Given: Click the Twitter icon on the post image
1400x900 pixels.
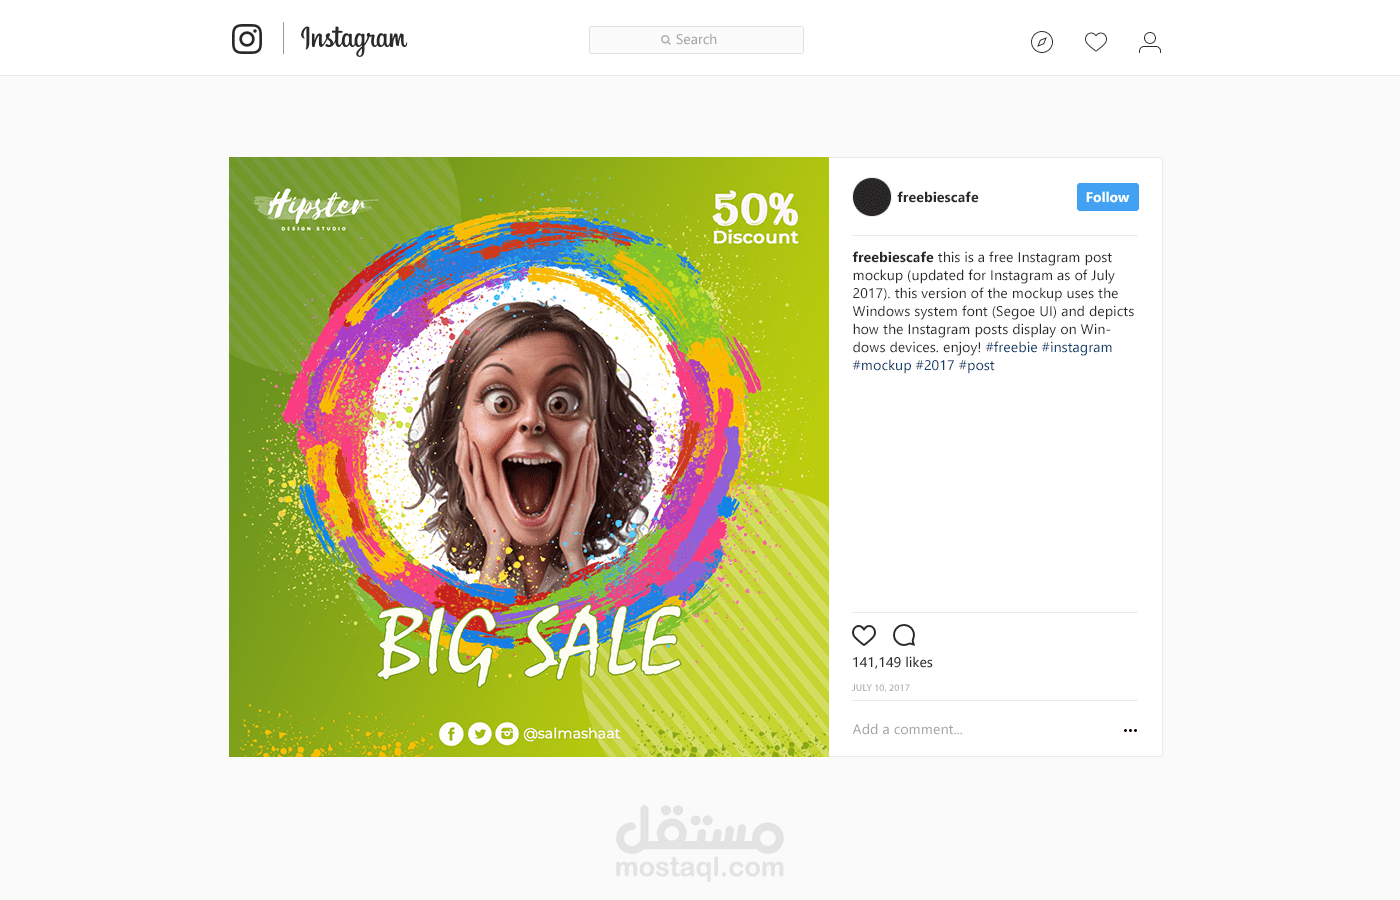Looking at the screenshot, I should coord(479,734).
